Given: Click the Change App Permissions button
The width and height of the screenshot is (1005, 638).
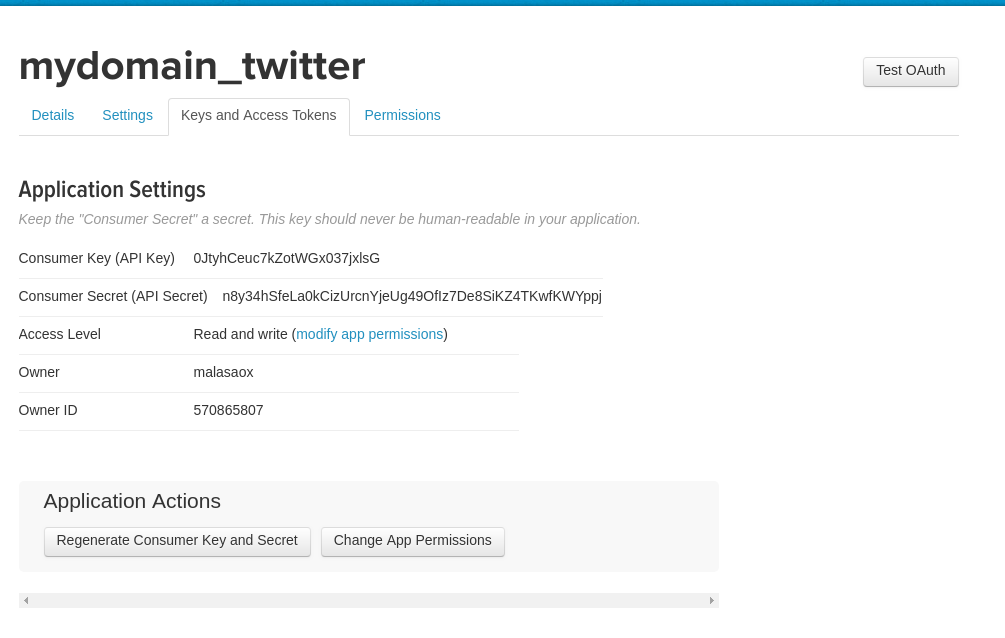Looking at the screenshot, I should coord(413,541).
